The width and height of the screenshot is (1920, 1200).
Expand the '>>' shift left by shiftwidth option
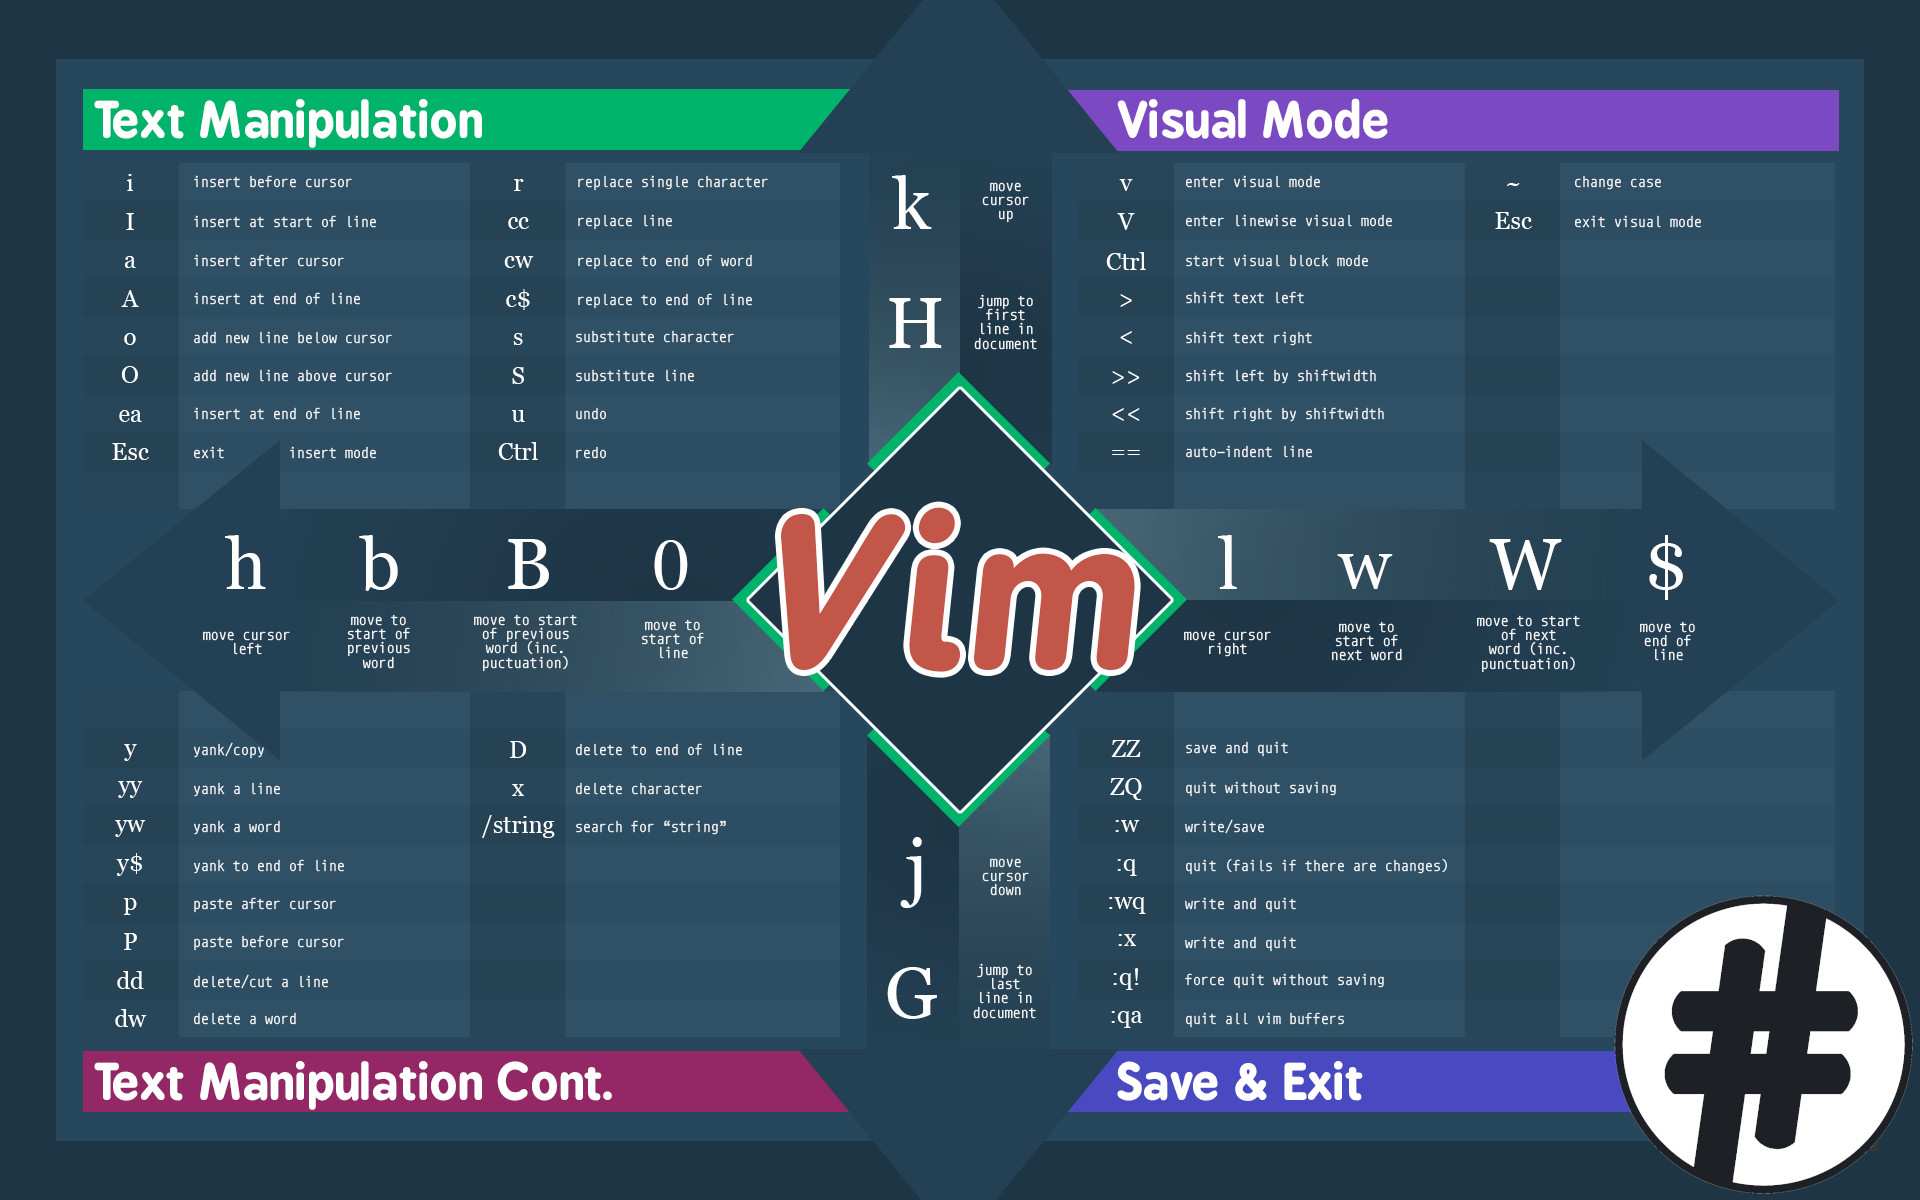tap(1299, 376)
